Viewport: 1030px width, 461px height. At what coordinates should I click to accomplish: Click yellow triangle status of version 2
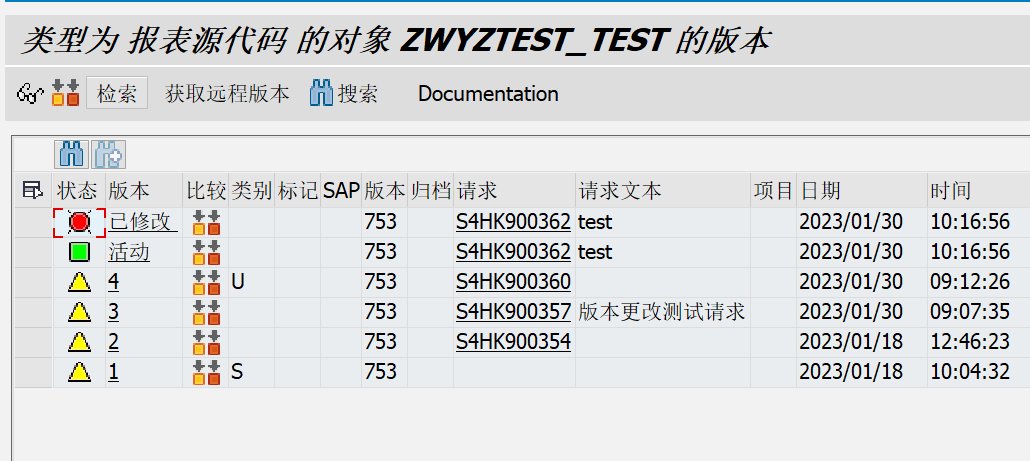click(x=79, y=342)
